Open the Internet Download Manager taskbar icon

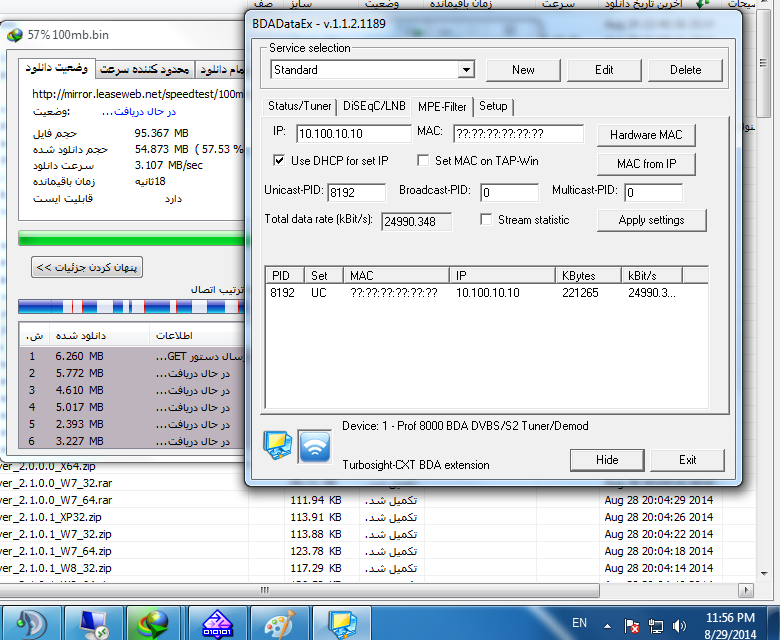[x=154, y=623]
